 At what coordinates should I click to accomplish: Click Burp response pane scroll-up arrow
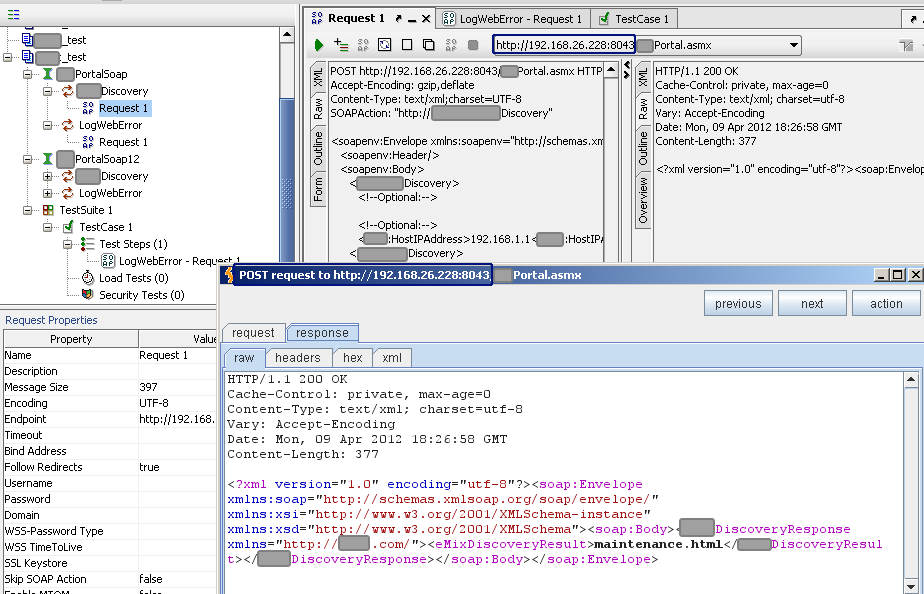coord(911,380)
